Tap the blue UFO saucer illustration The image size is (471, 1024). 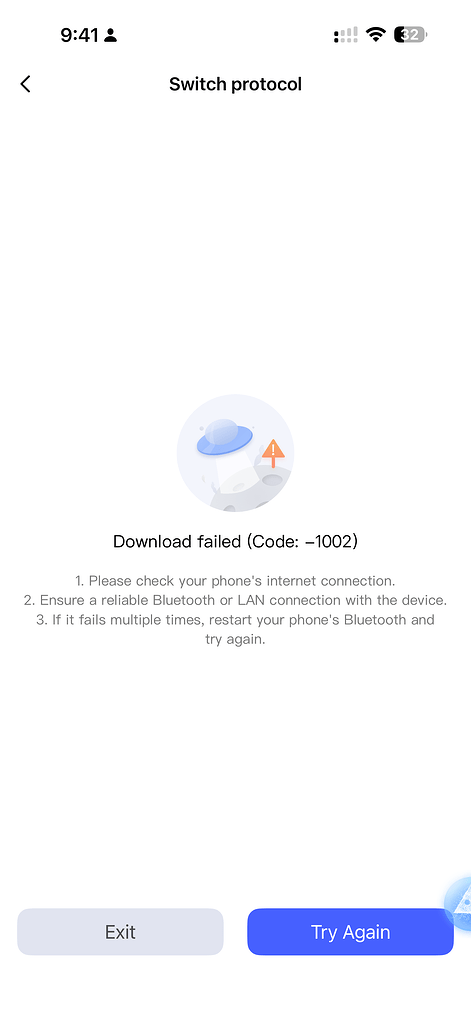[225, 436]
